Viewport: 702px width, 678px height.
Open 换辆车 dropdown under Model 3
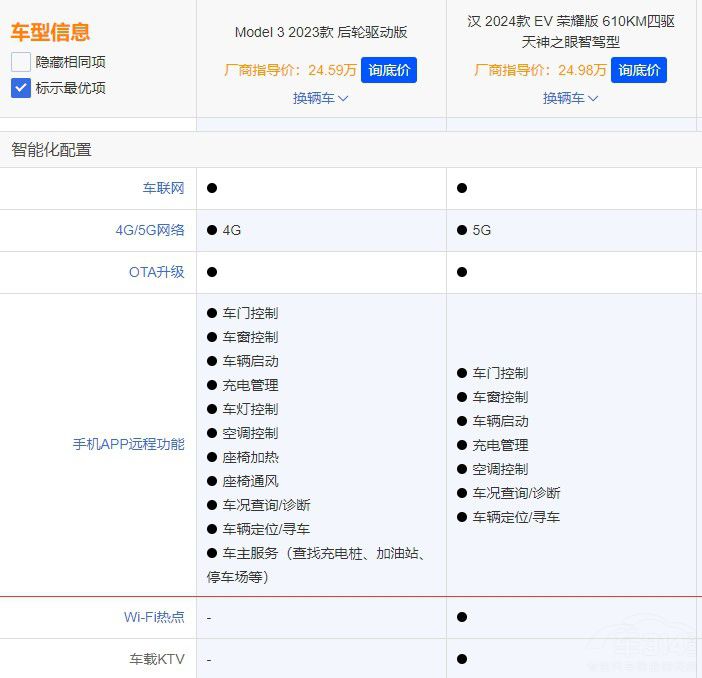[320, 98]
